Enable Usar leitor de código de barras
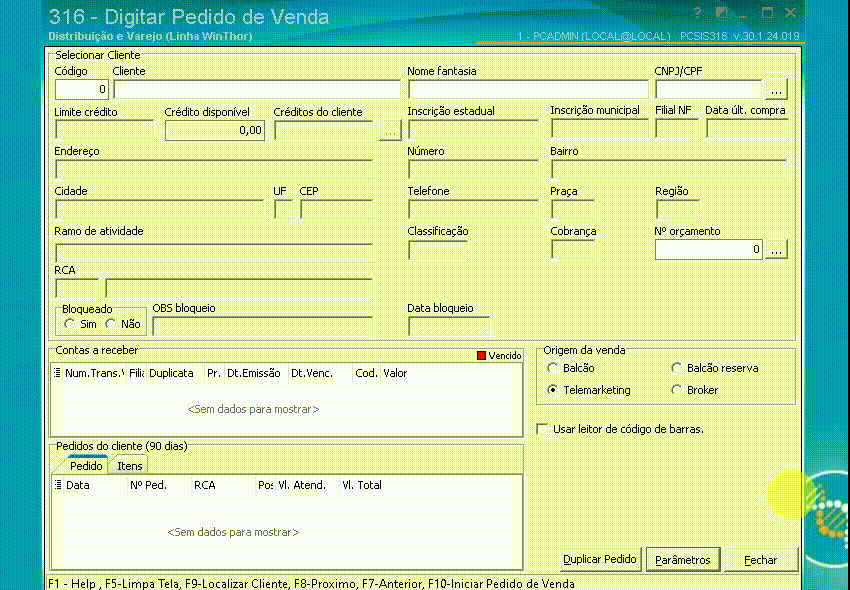850x590 pixels. coord(542,429)
